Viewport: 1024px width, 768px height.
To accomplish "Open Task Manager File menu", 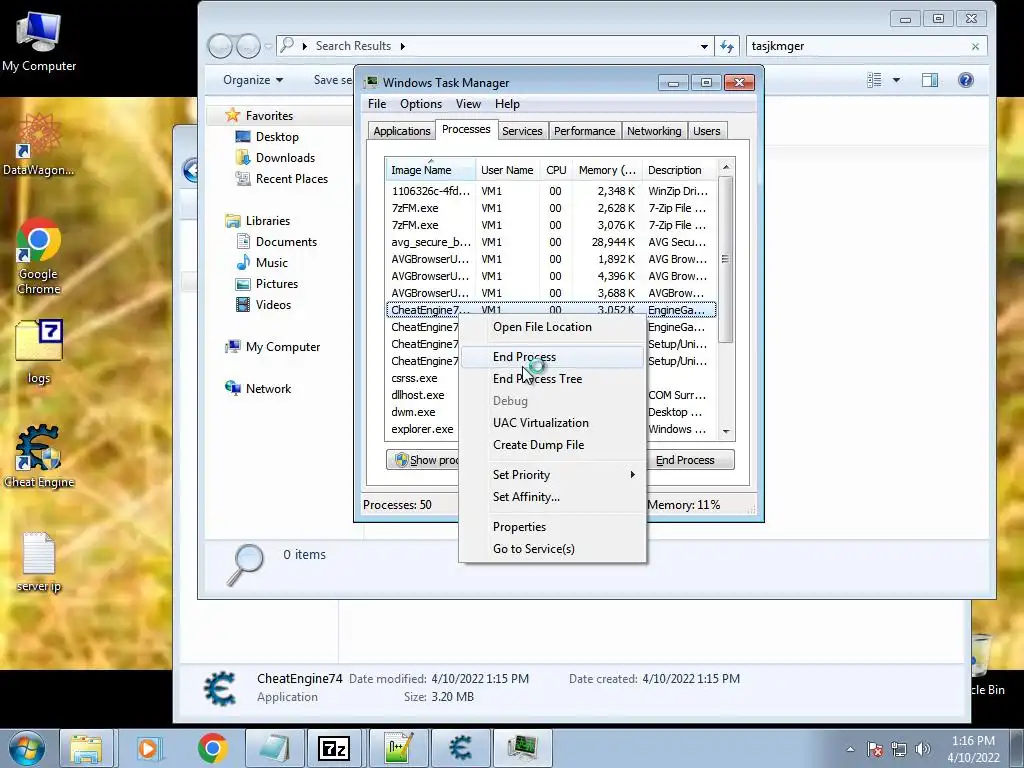I will click(x=377, y=104).
